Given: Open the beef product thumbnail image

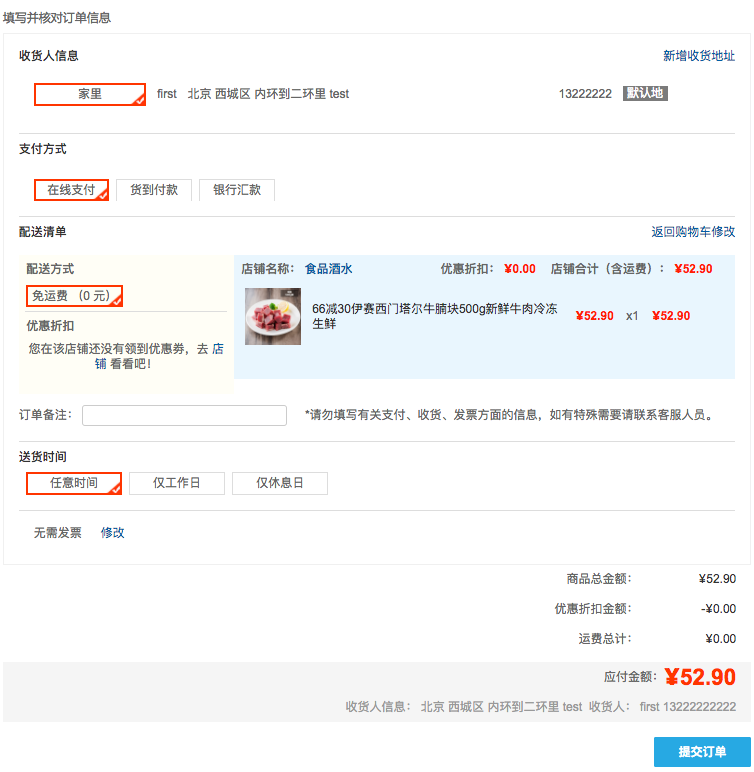Looking at the screenshot, I should (x=273, y=316).
